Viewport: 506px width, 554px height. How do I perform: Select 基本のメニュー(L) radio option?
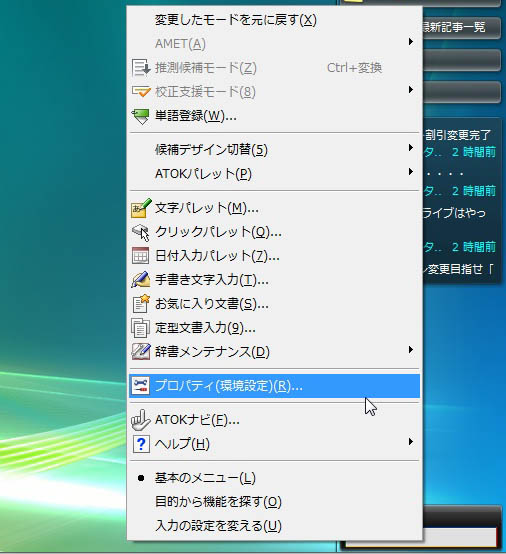tap(274, 478)
